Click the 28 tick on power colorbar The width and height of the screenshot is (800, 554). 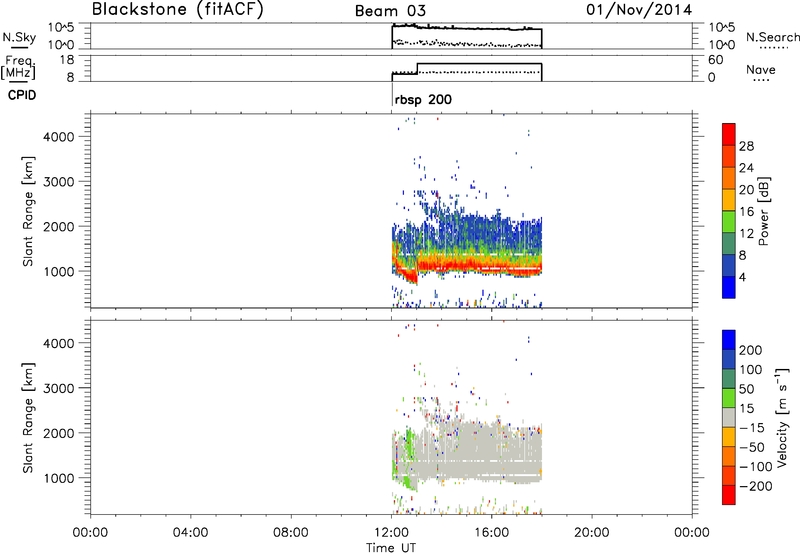[746, 146]
